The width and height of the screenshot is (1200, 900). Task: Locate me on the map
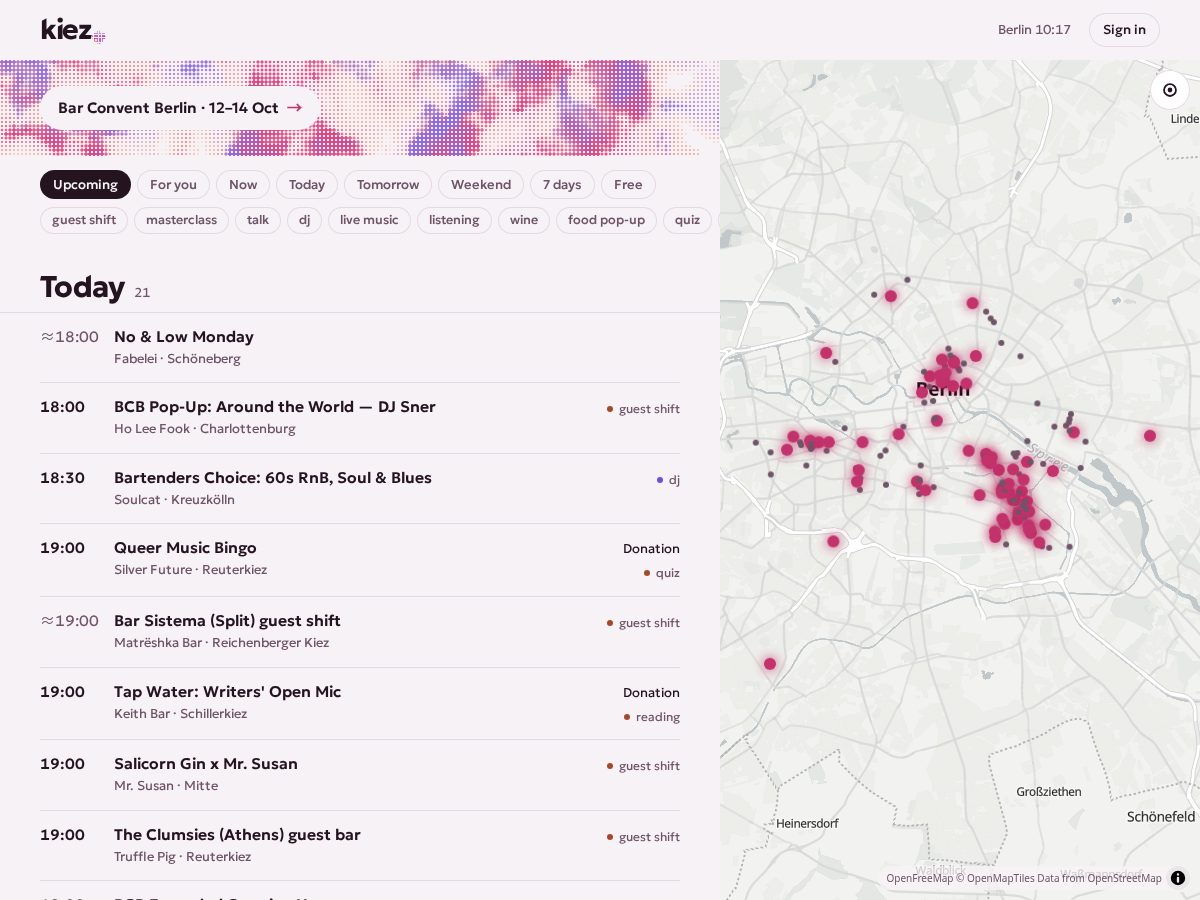click(1170, 90)
